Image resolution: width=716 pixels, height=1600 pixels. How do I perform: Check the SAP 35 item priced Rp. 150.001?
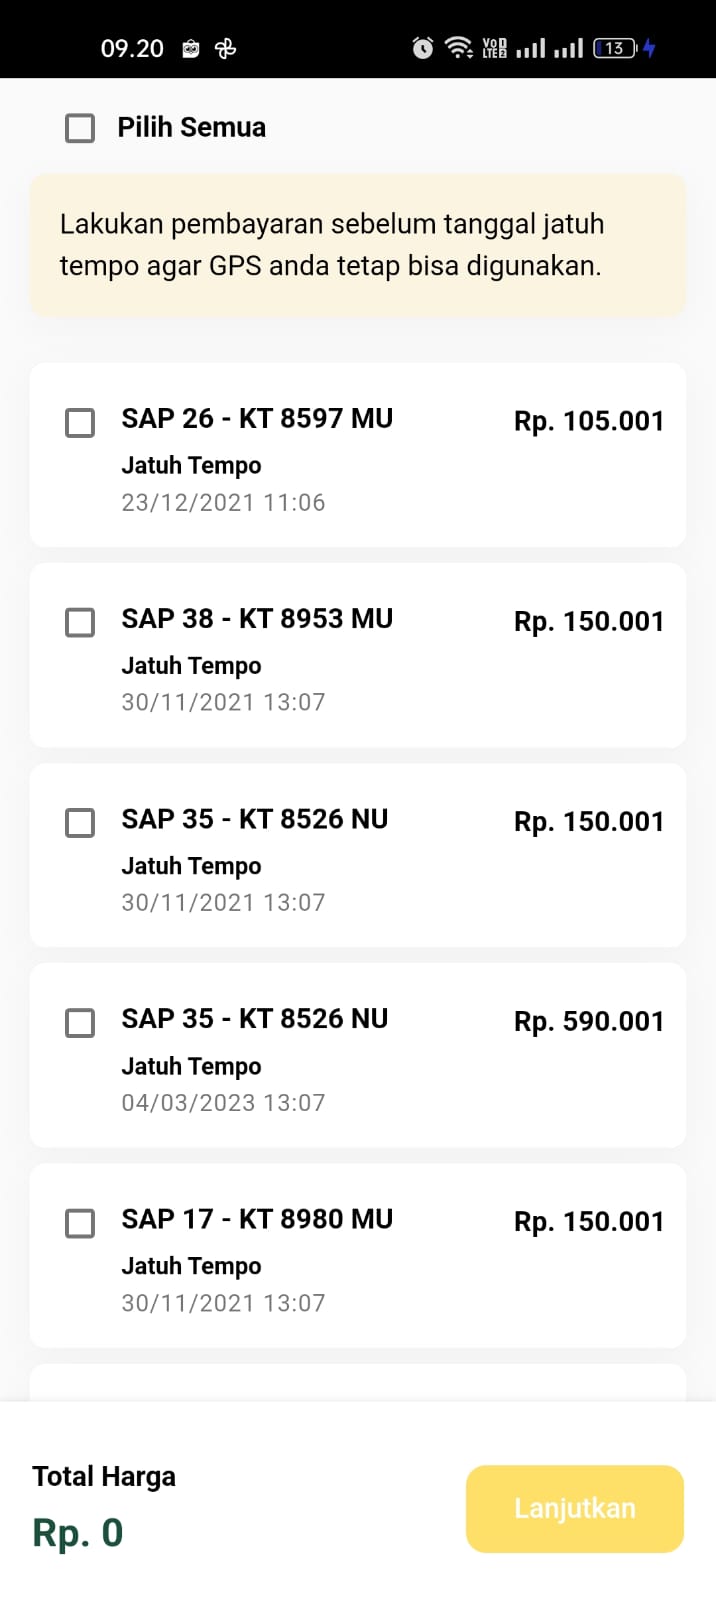tap(80, 822)
